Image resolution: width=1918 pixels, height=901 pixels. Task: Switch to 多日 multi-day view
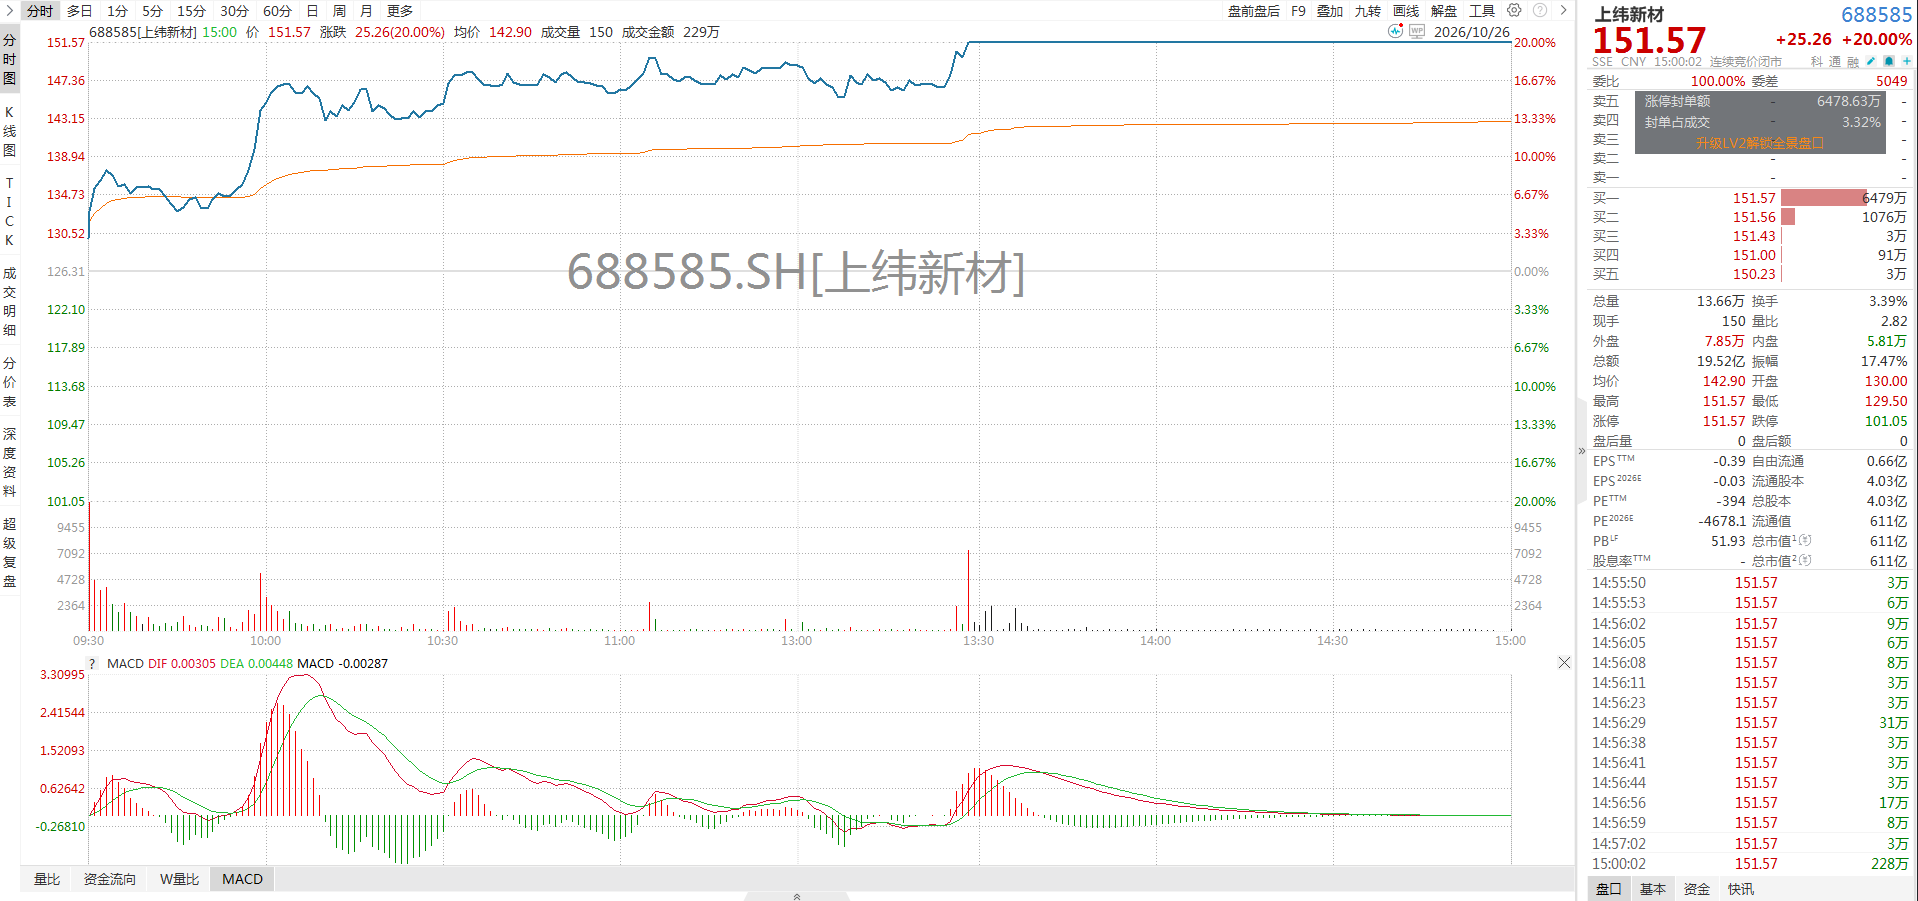point(80,11)
